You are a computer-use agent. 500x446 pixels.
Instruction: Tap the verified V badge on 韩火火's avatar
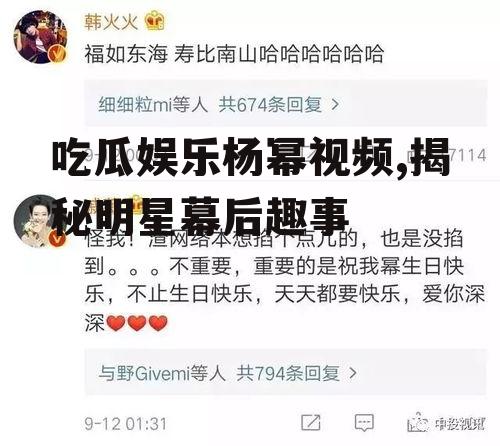(57, 54)
